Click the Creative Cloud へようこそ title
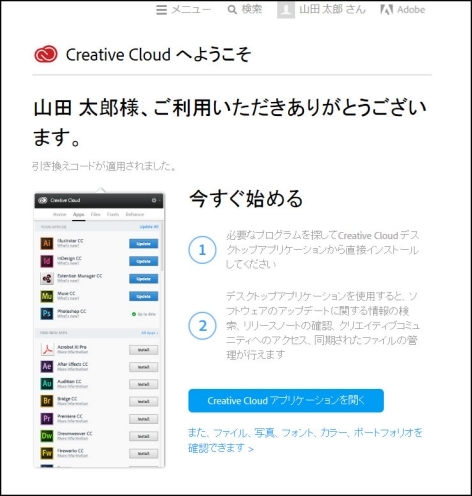472x496 pixels. click(x=158, y=54)
